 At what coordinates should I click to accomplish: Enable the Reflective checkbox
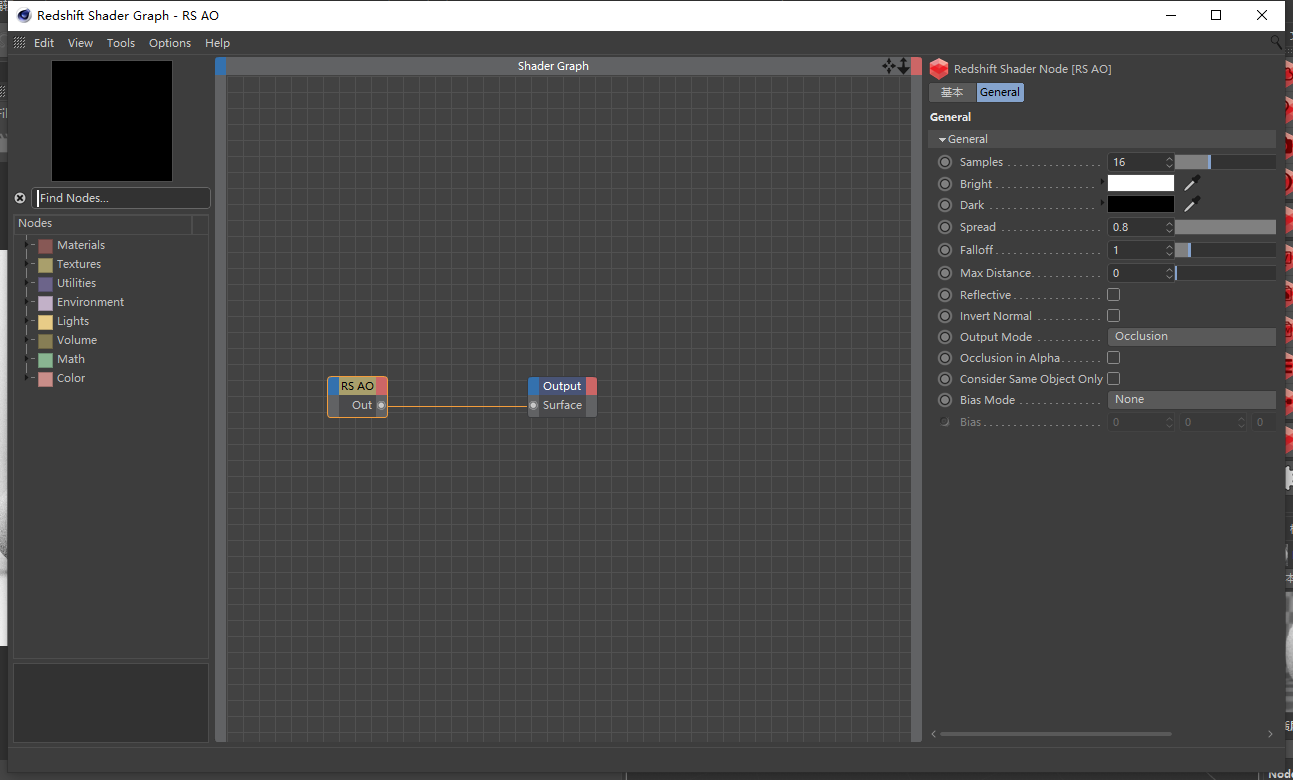(x=1113, y=295)
